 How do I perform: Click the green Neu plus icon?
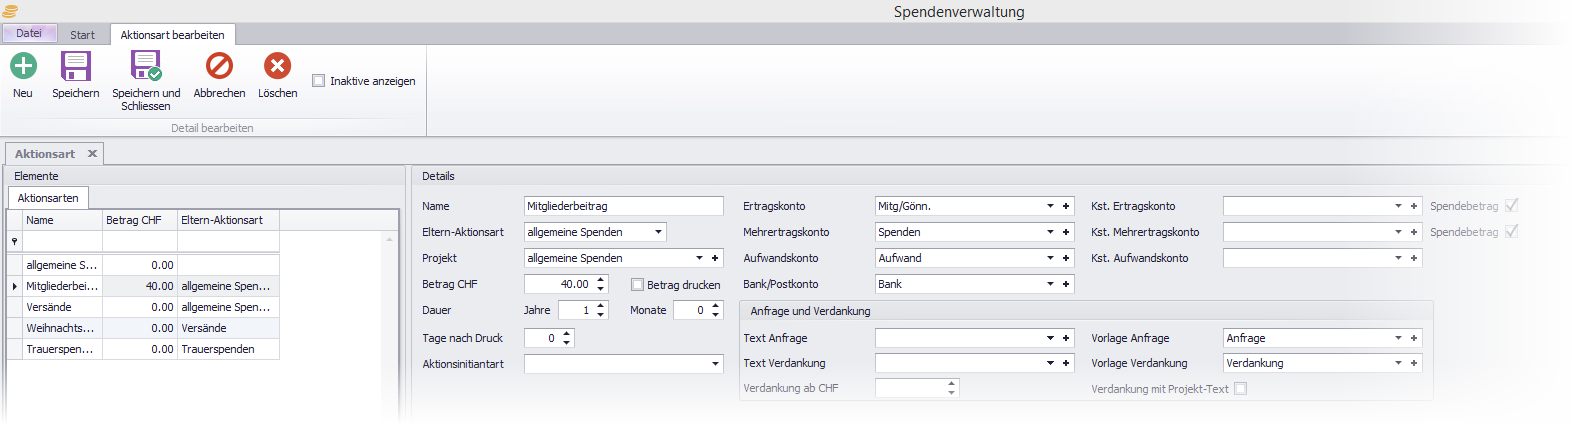(x=23, y=67)
